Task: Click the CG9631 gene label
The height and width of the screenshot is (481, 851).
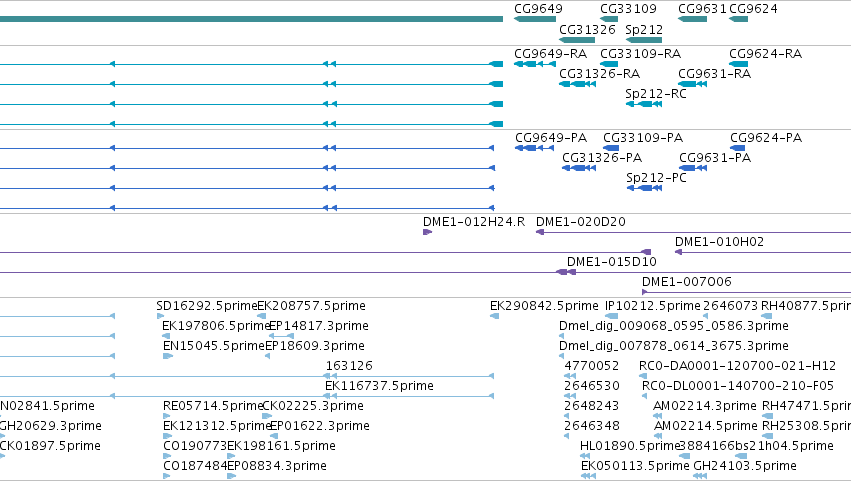Action: (702, 9)
